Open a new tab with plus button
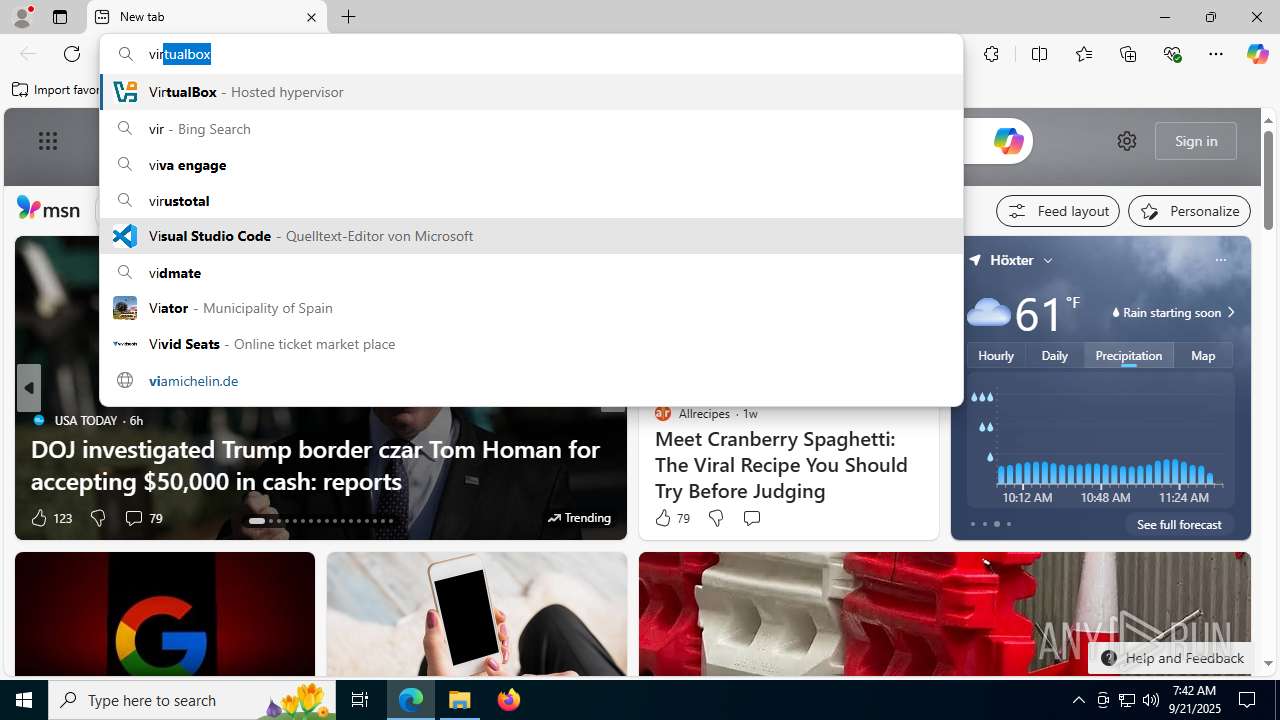The width and height of the screenshot is (1280, 720). tap(349, 17)
